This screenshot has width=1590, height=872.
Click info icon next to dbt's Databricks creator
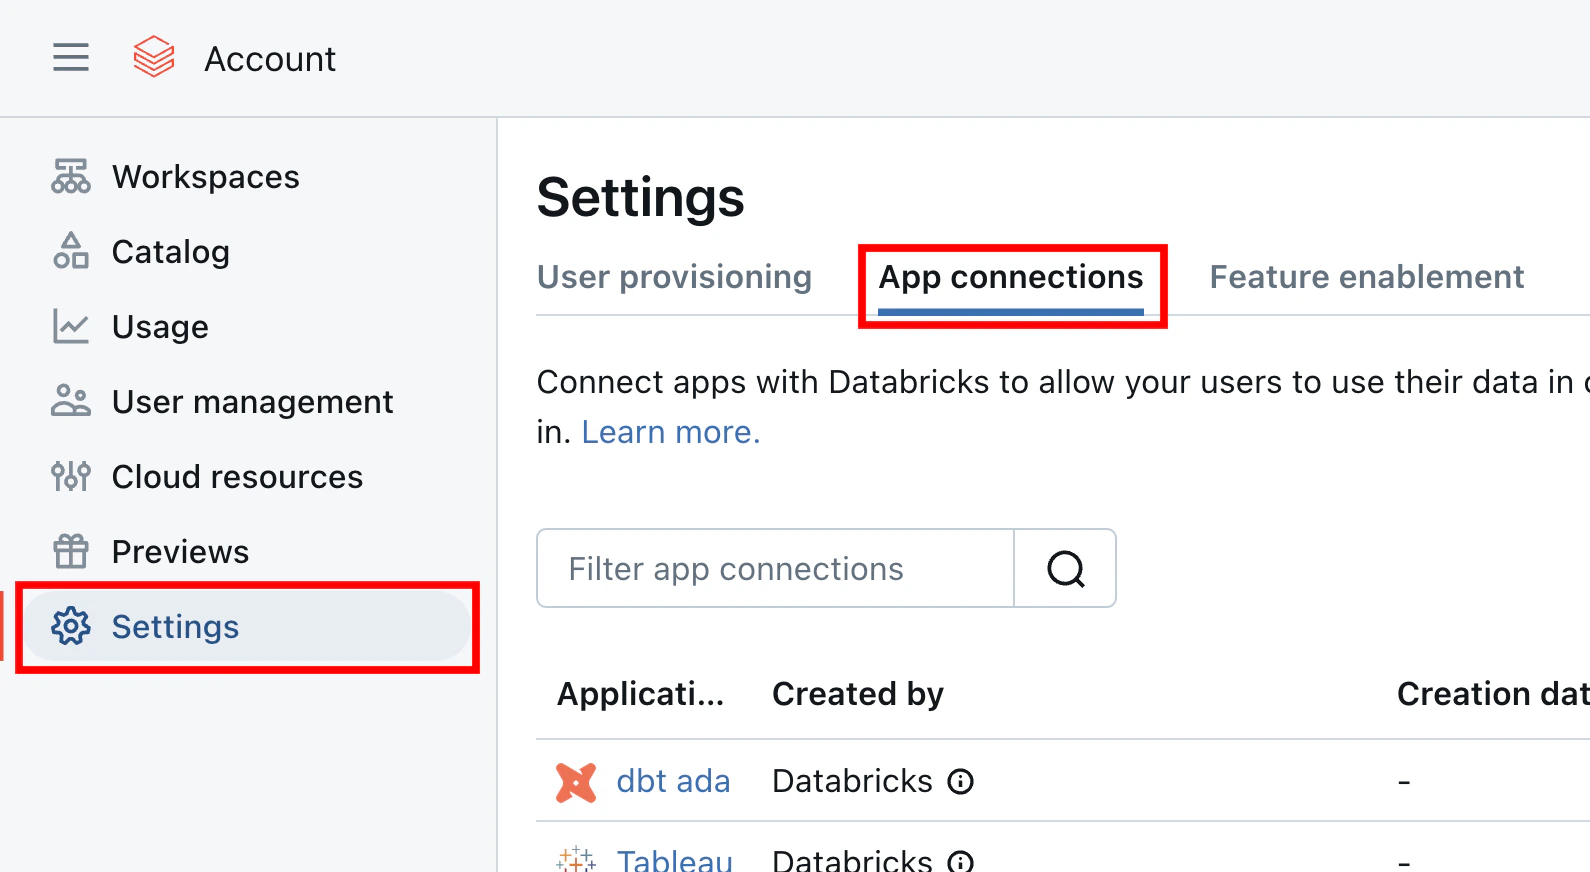pyautogui.click(x=961, y=781)
